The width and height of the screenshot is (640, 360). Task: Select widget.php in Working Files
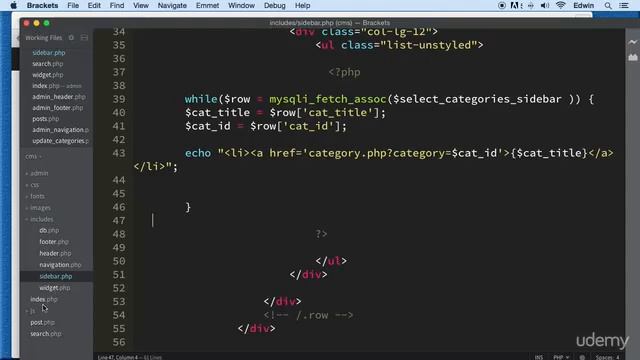pyautogui.click(x=48, y=75)
